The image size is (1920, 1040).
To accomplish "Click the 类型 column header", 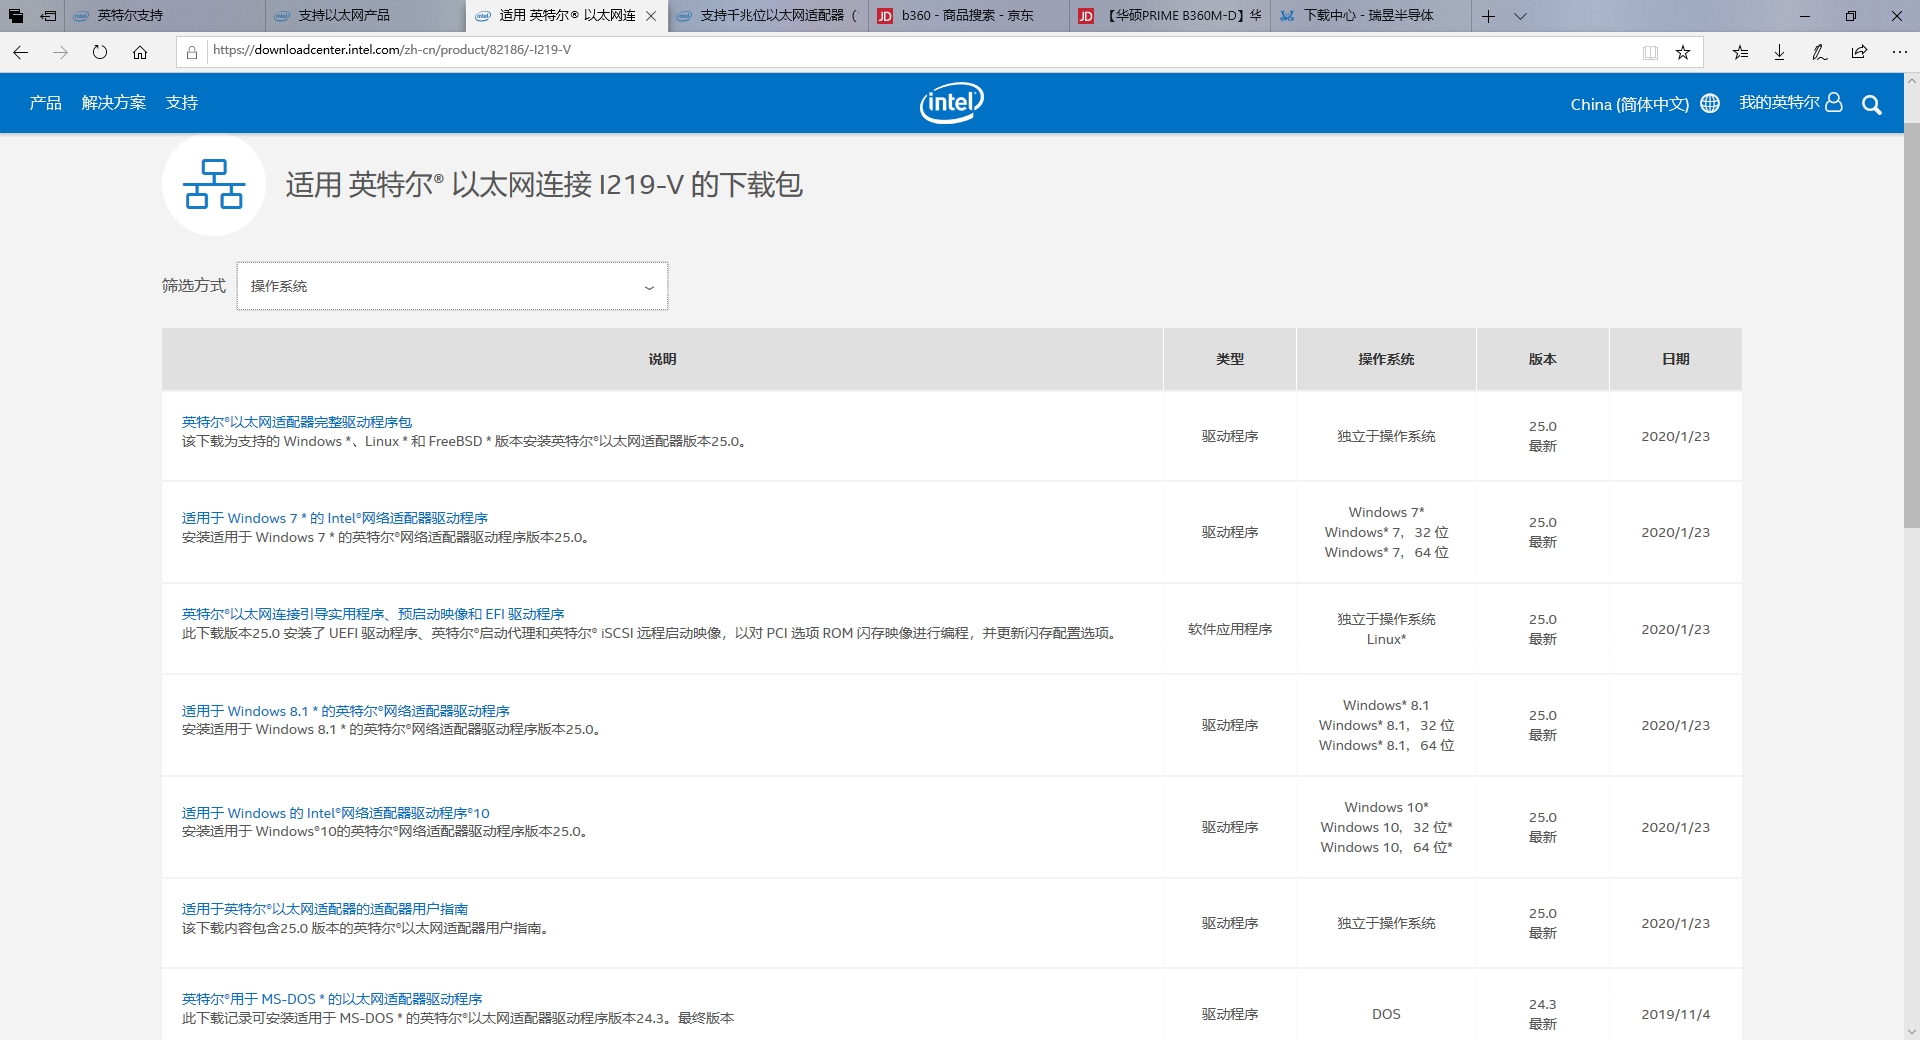I will 1230,359.
